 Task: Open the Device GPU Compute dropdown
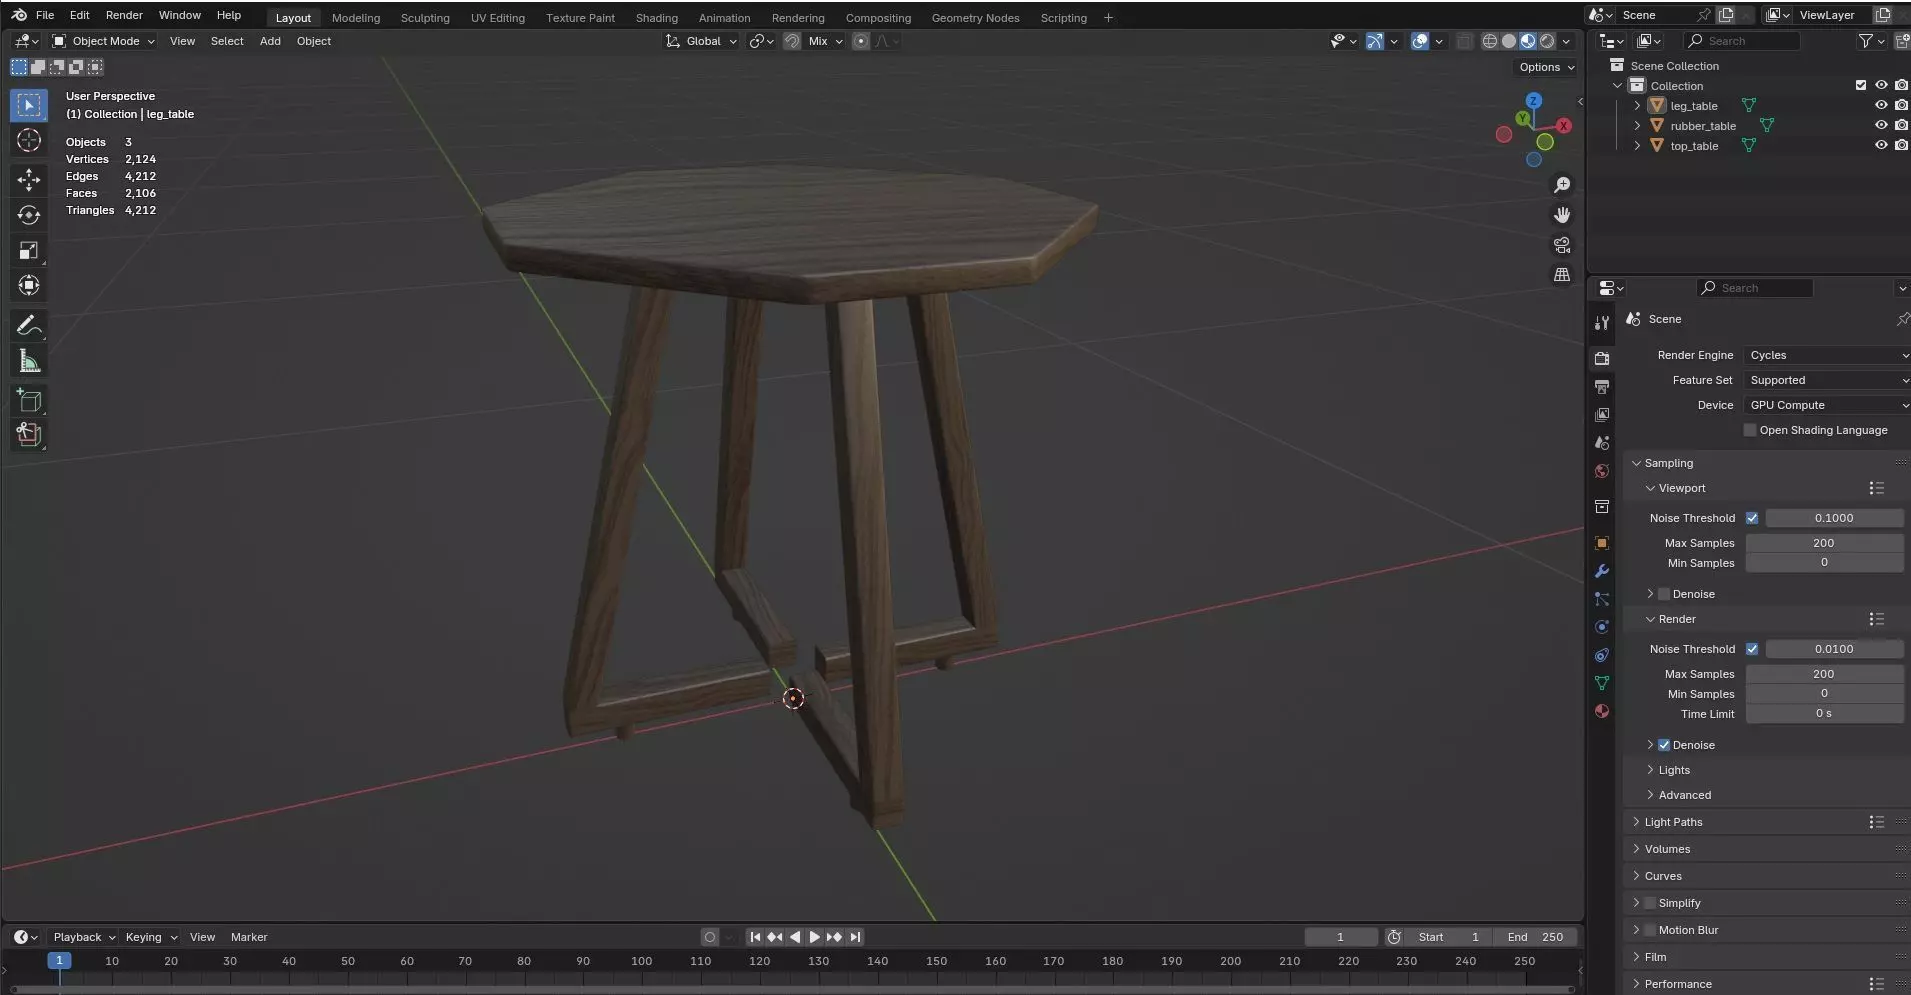(1827, 405)
